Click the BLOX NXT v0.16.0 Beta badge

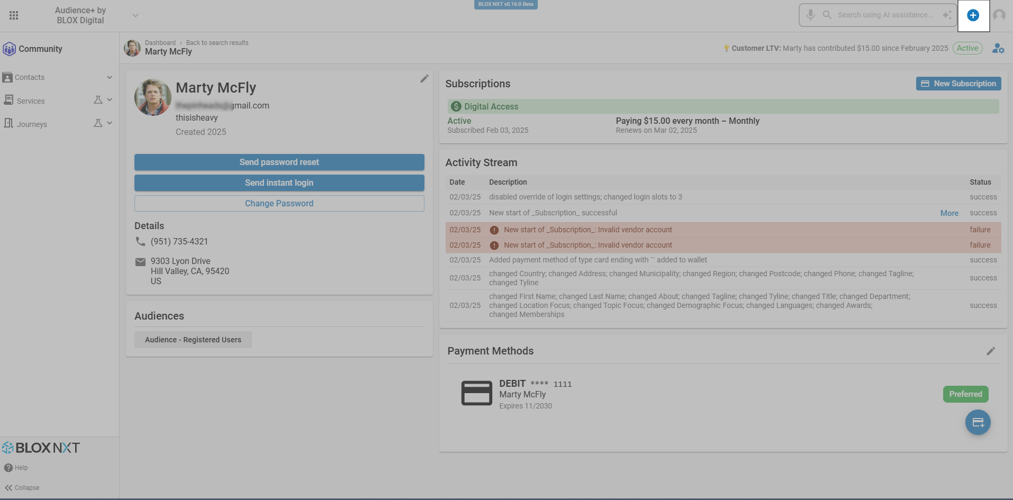click(506, 4)
